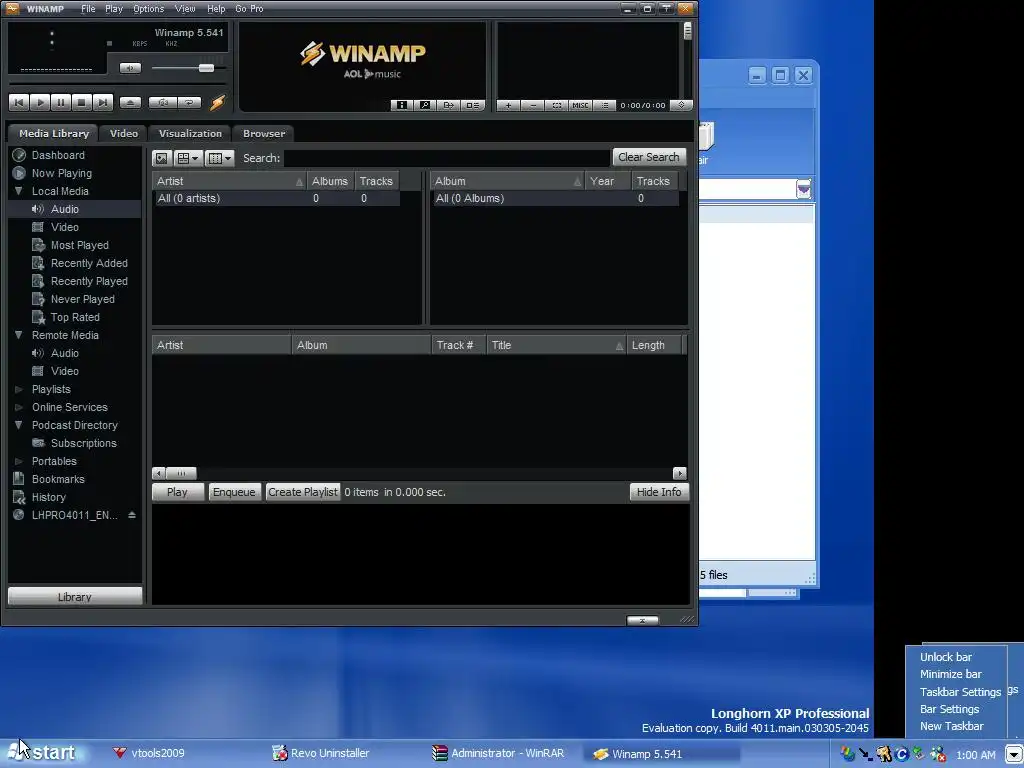Open the Options menu

pyautogui.click(x=148, y=8)
